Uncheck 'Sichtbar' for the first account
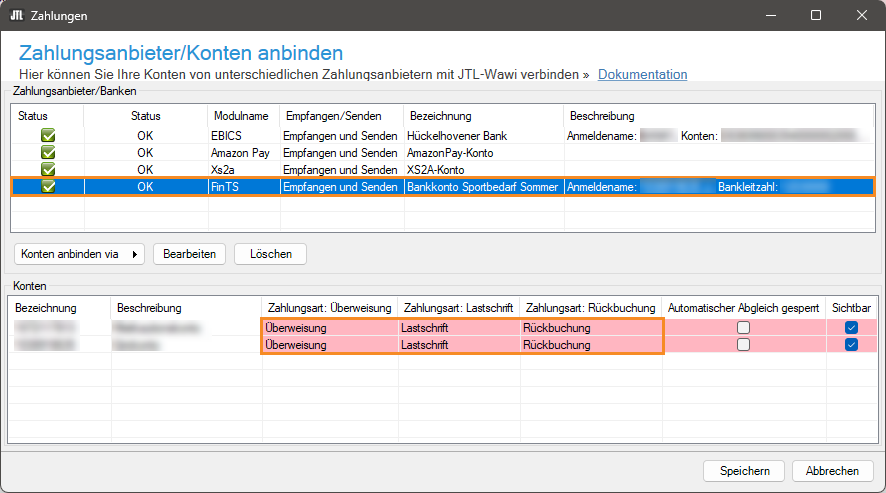Viewport: 886px width, 493px height. tap(851, 328)
